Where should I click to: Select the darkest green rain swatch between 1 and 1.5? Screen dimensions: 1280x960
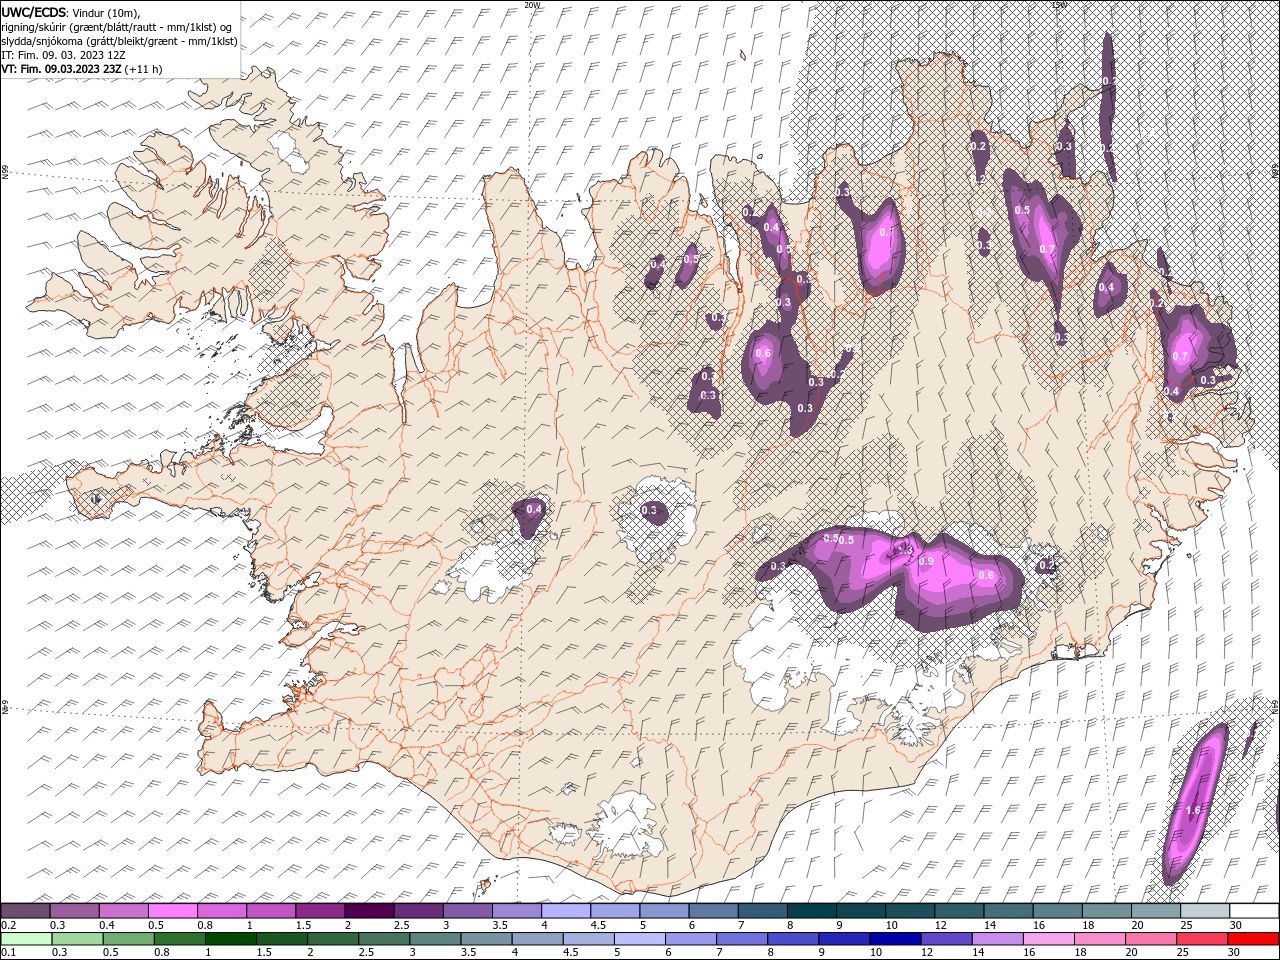tap(231, 938)
